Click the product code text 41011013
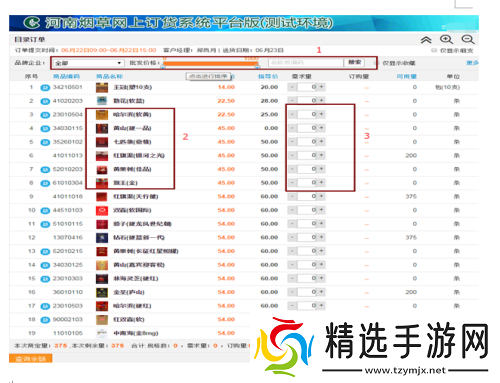 [x=68, y=156]
